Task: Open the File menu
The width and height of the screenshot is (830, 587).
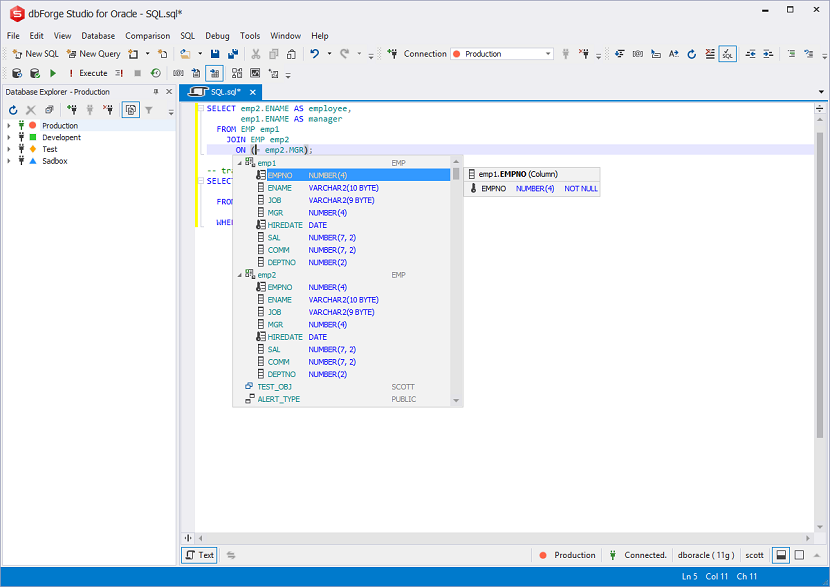Action: (13, 35)
